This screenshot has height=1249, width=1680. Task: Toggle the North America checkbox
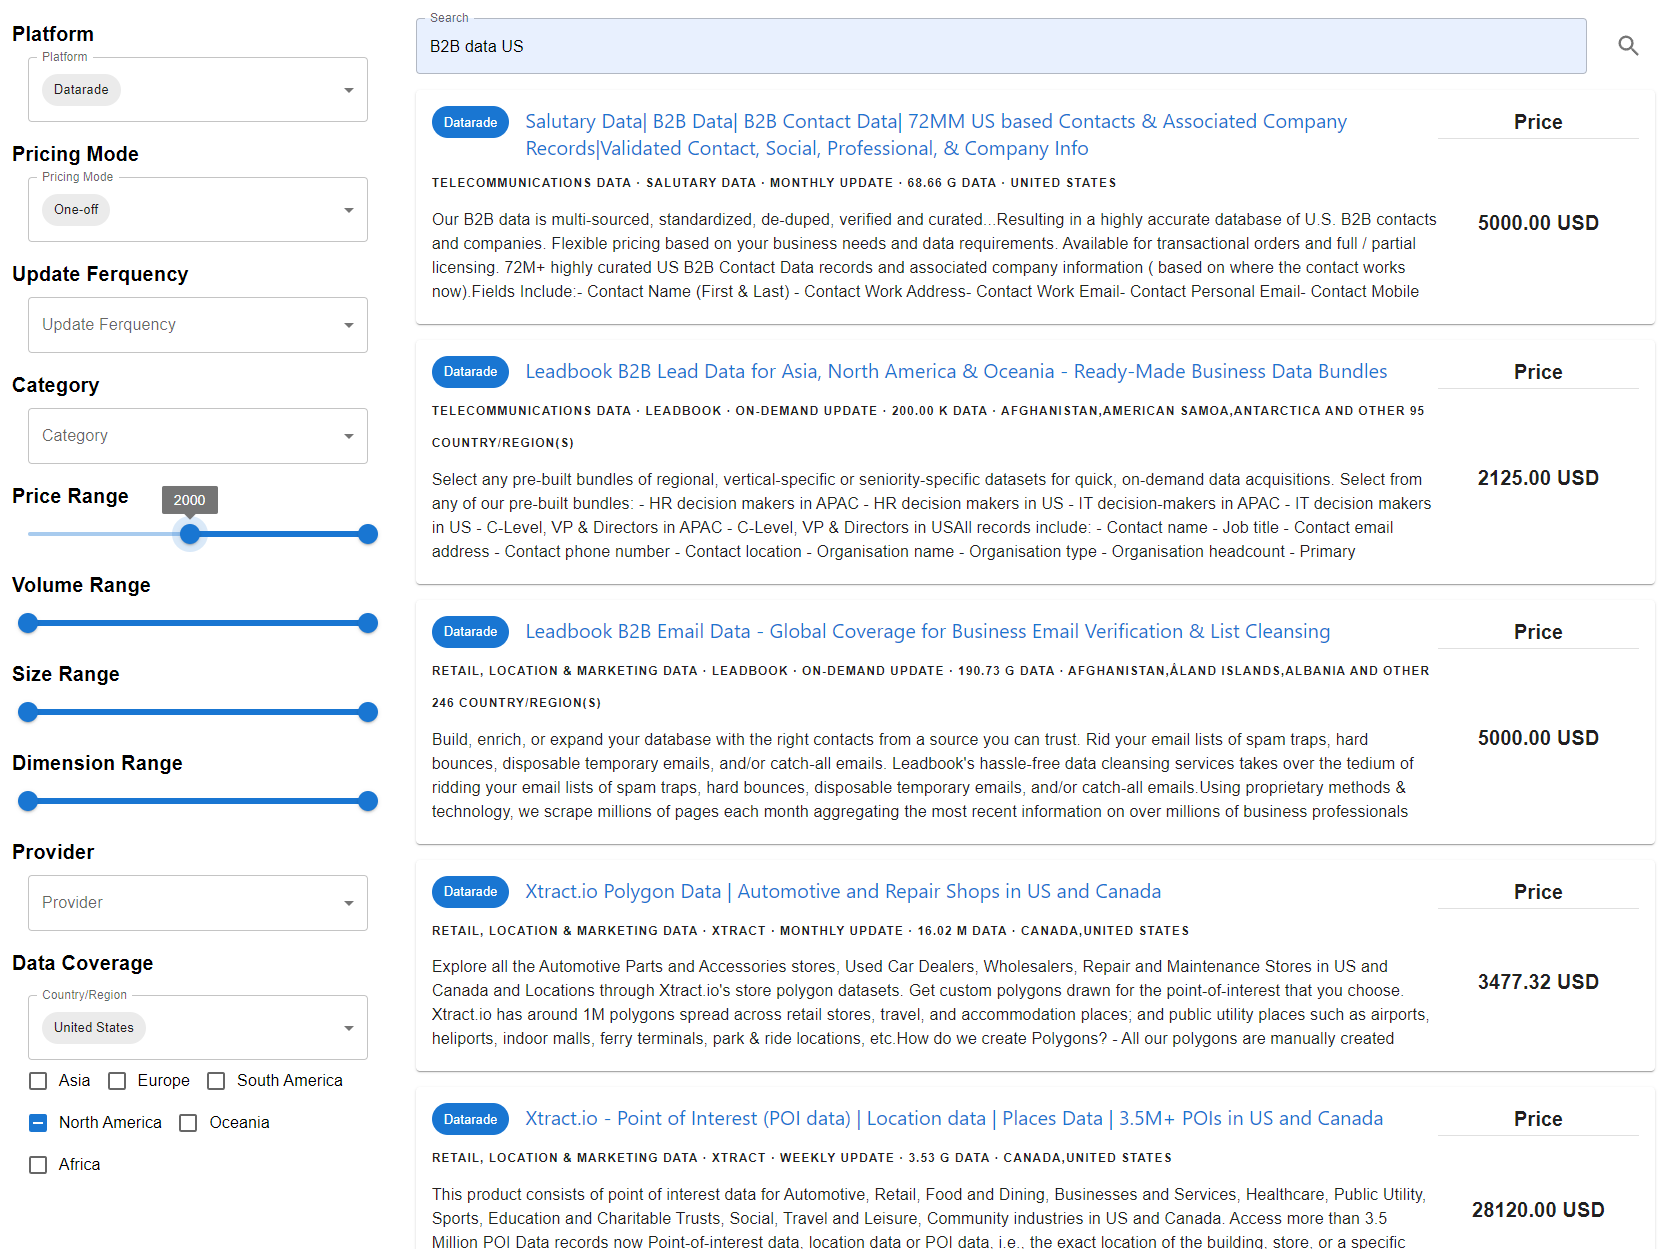pos(38,1123)
